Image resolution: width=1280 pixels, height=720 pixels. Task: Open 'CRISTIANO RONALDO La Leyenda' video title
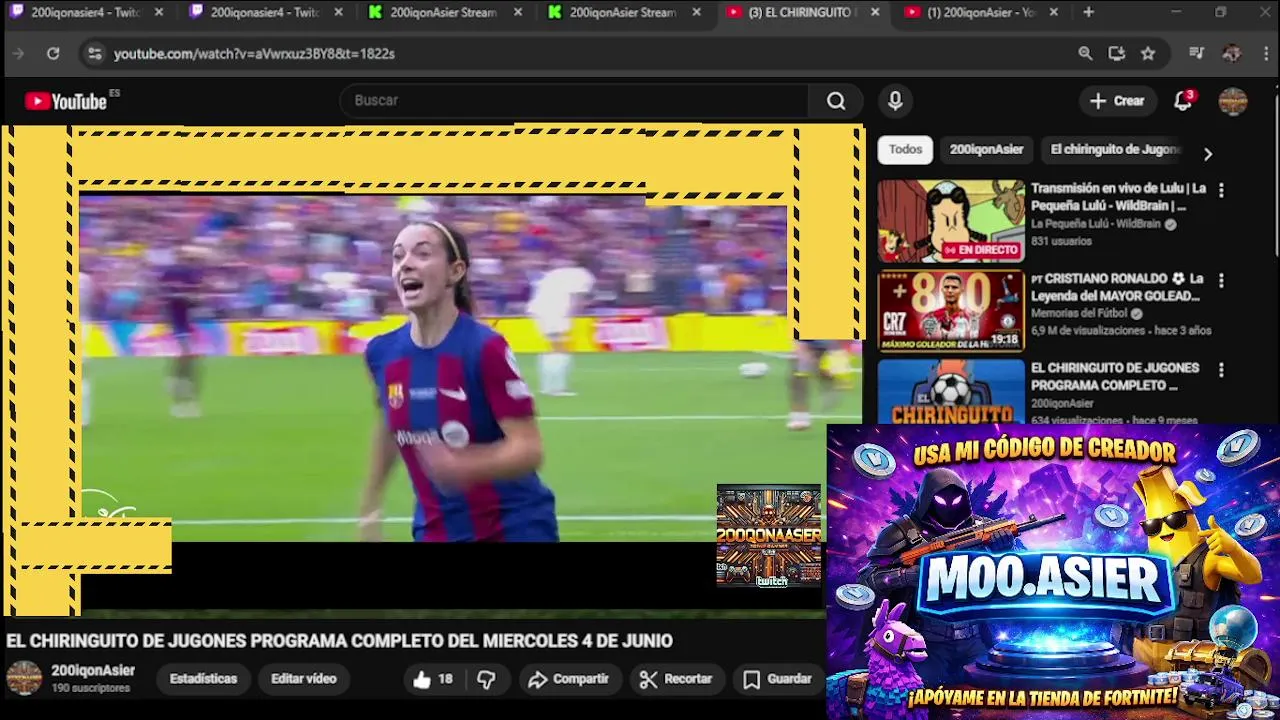(1116, 287)
